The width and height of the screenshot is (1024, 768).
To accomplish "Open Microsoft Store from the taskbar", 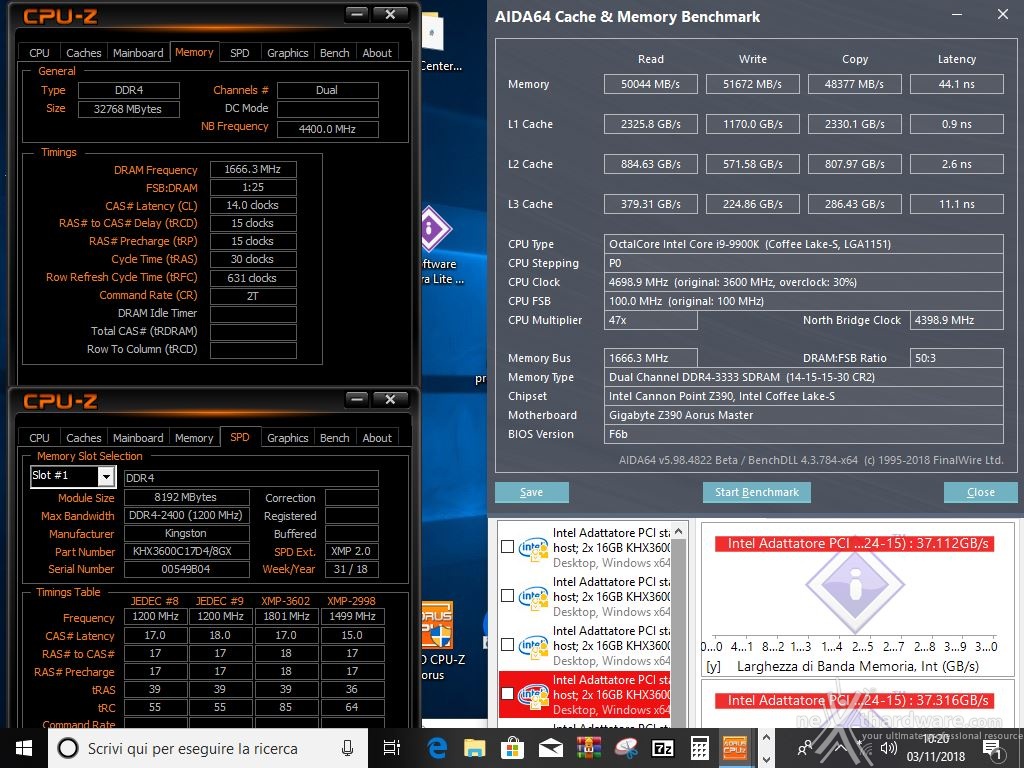I will pyautogui.click(x=513, y=748).
